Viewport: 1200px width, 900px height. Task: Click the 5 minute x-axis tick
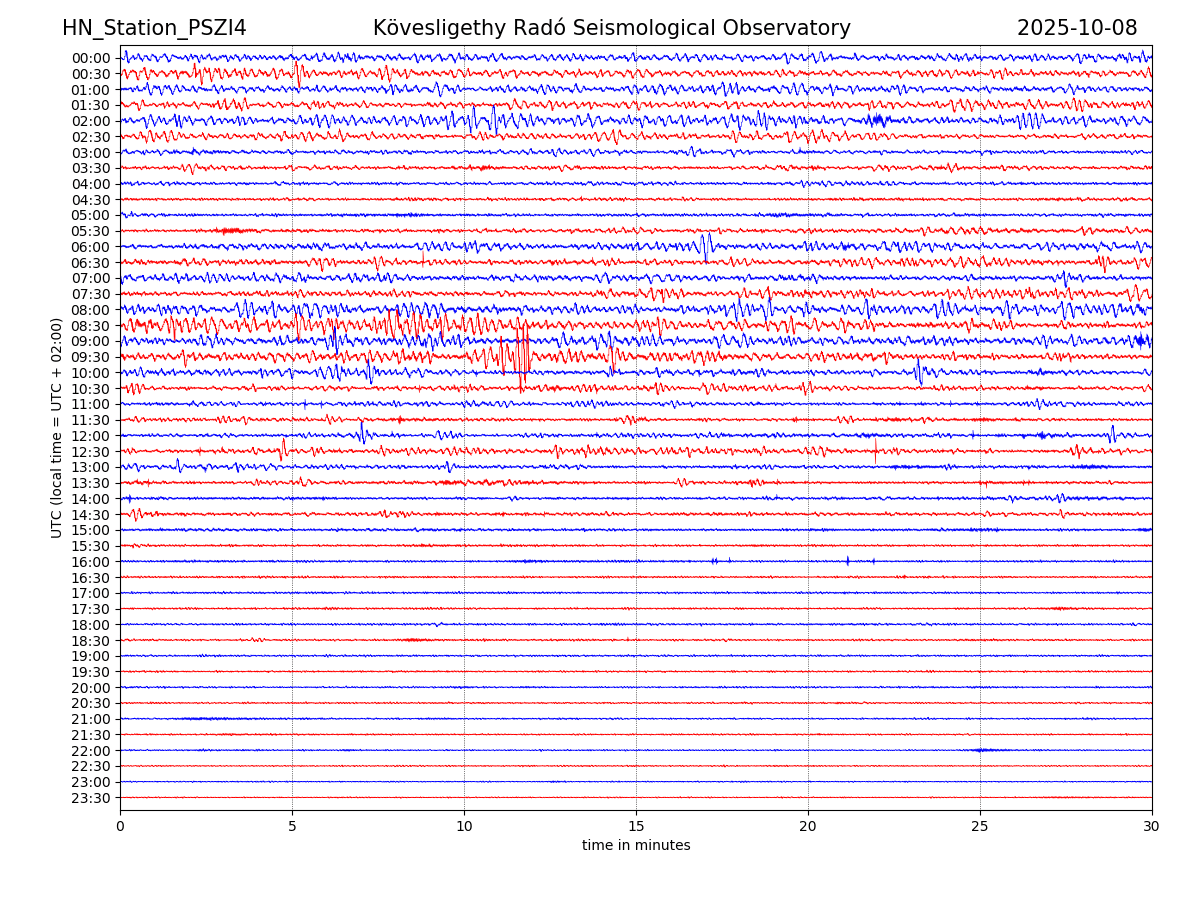[x=292, y=827]
